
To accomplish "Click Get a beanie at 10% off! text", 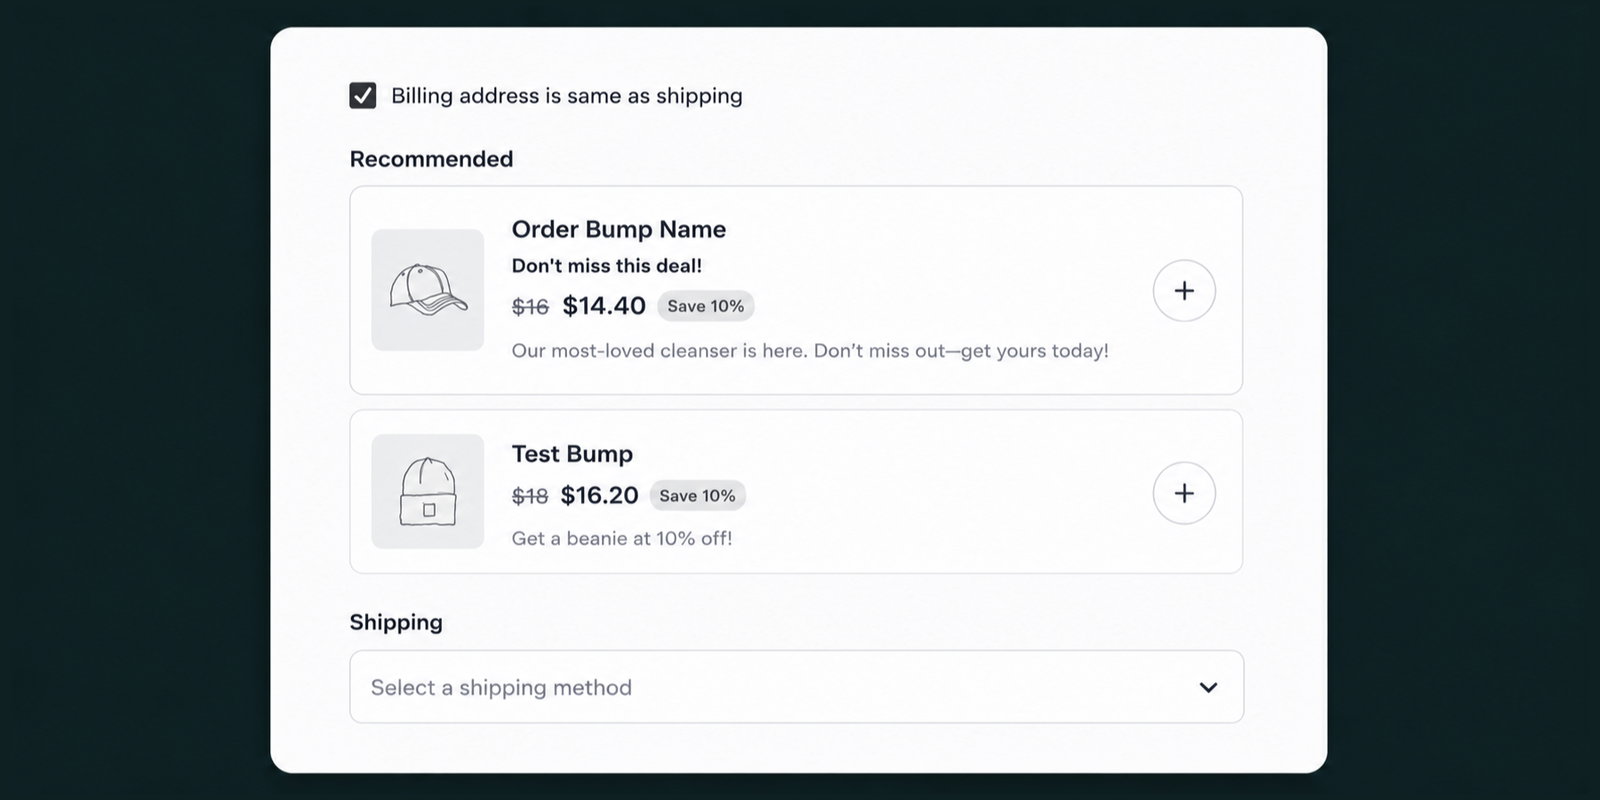I will tap(622, 538).
